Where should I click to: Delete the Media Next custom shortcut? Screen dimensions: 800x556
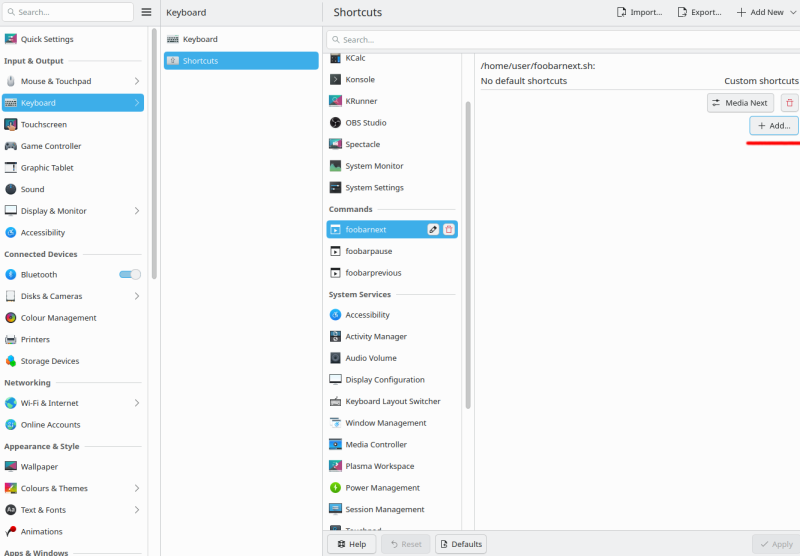point(789,103)
